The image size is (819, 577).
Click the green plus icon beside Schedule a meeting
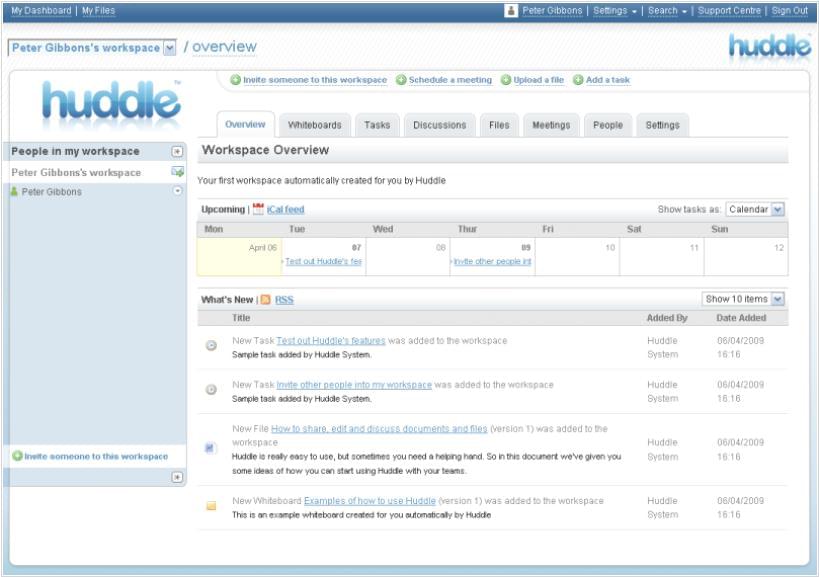click(401, 80)
